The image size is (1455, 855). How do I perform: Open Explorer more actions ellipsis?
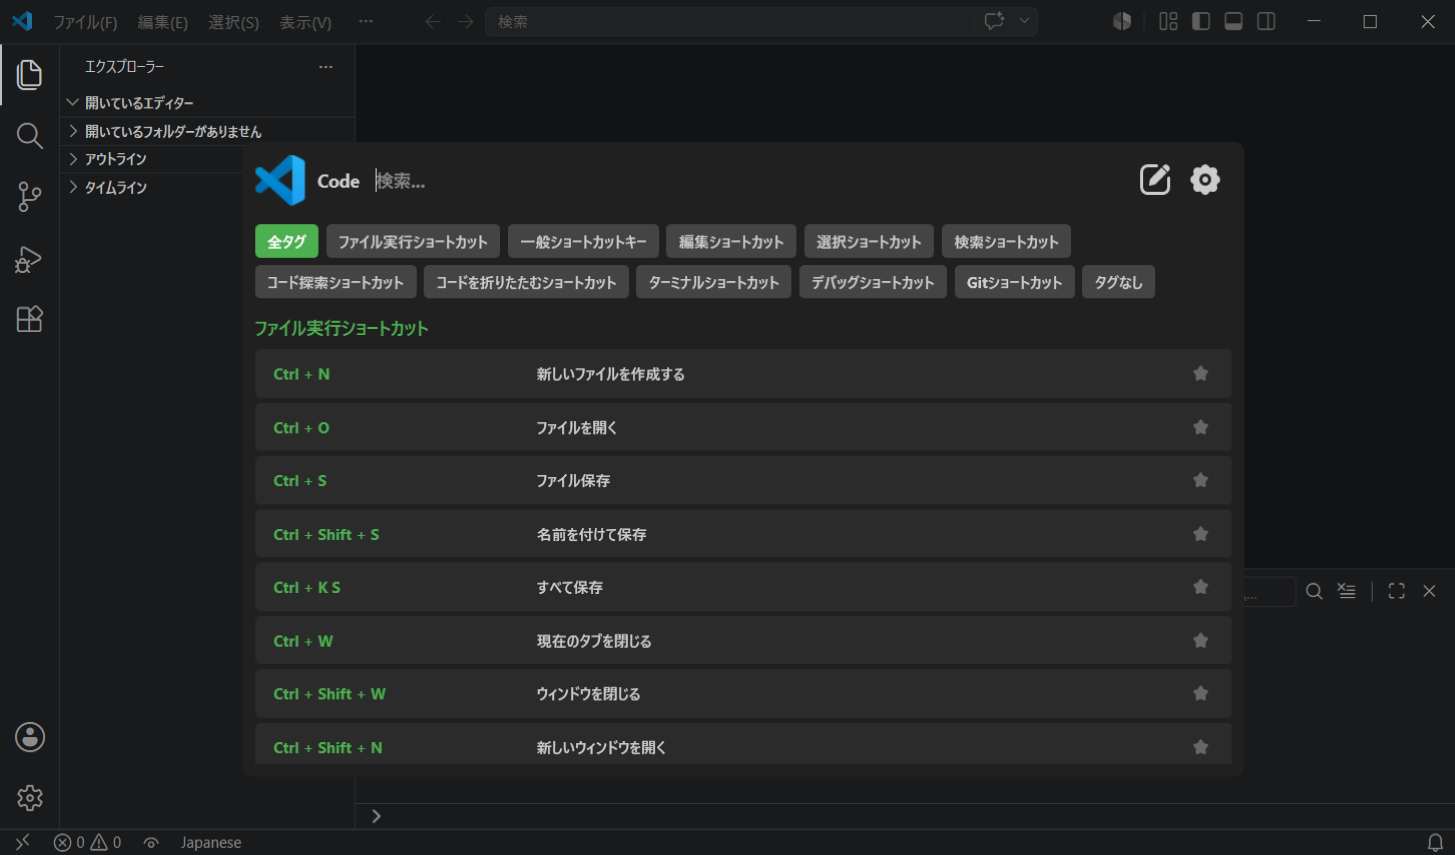point(325,67)
